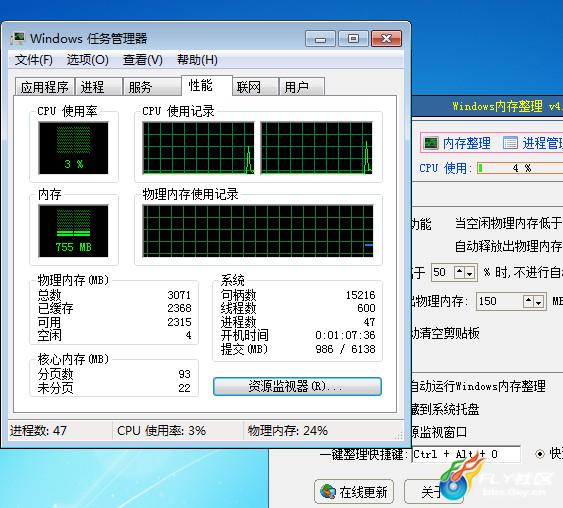Open 资源监视器(R) button
563x508 pixels.
click(297, 386)
